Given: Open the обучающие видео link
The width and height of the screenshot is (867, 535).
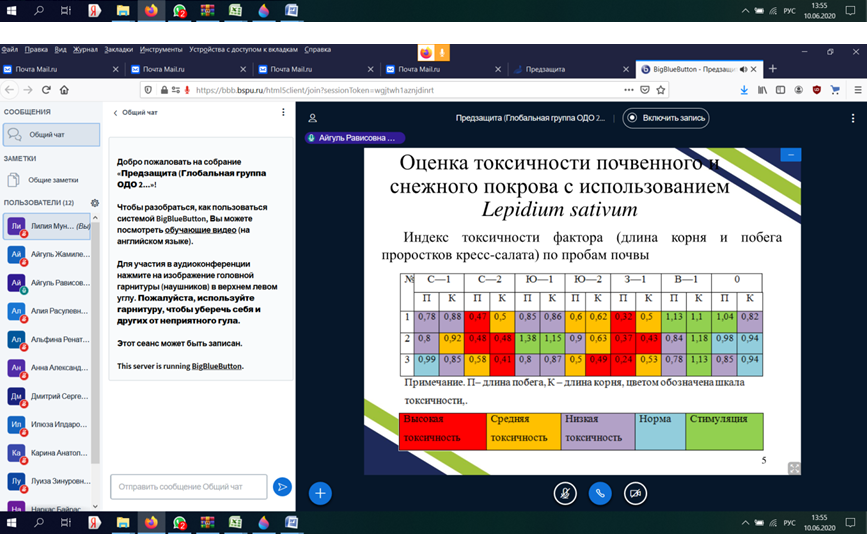Looking at the screenshot, I should click(x=200, y=230).
